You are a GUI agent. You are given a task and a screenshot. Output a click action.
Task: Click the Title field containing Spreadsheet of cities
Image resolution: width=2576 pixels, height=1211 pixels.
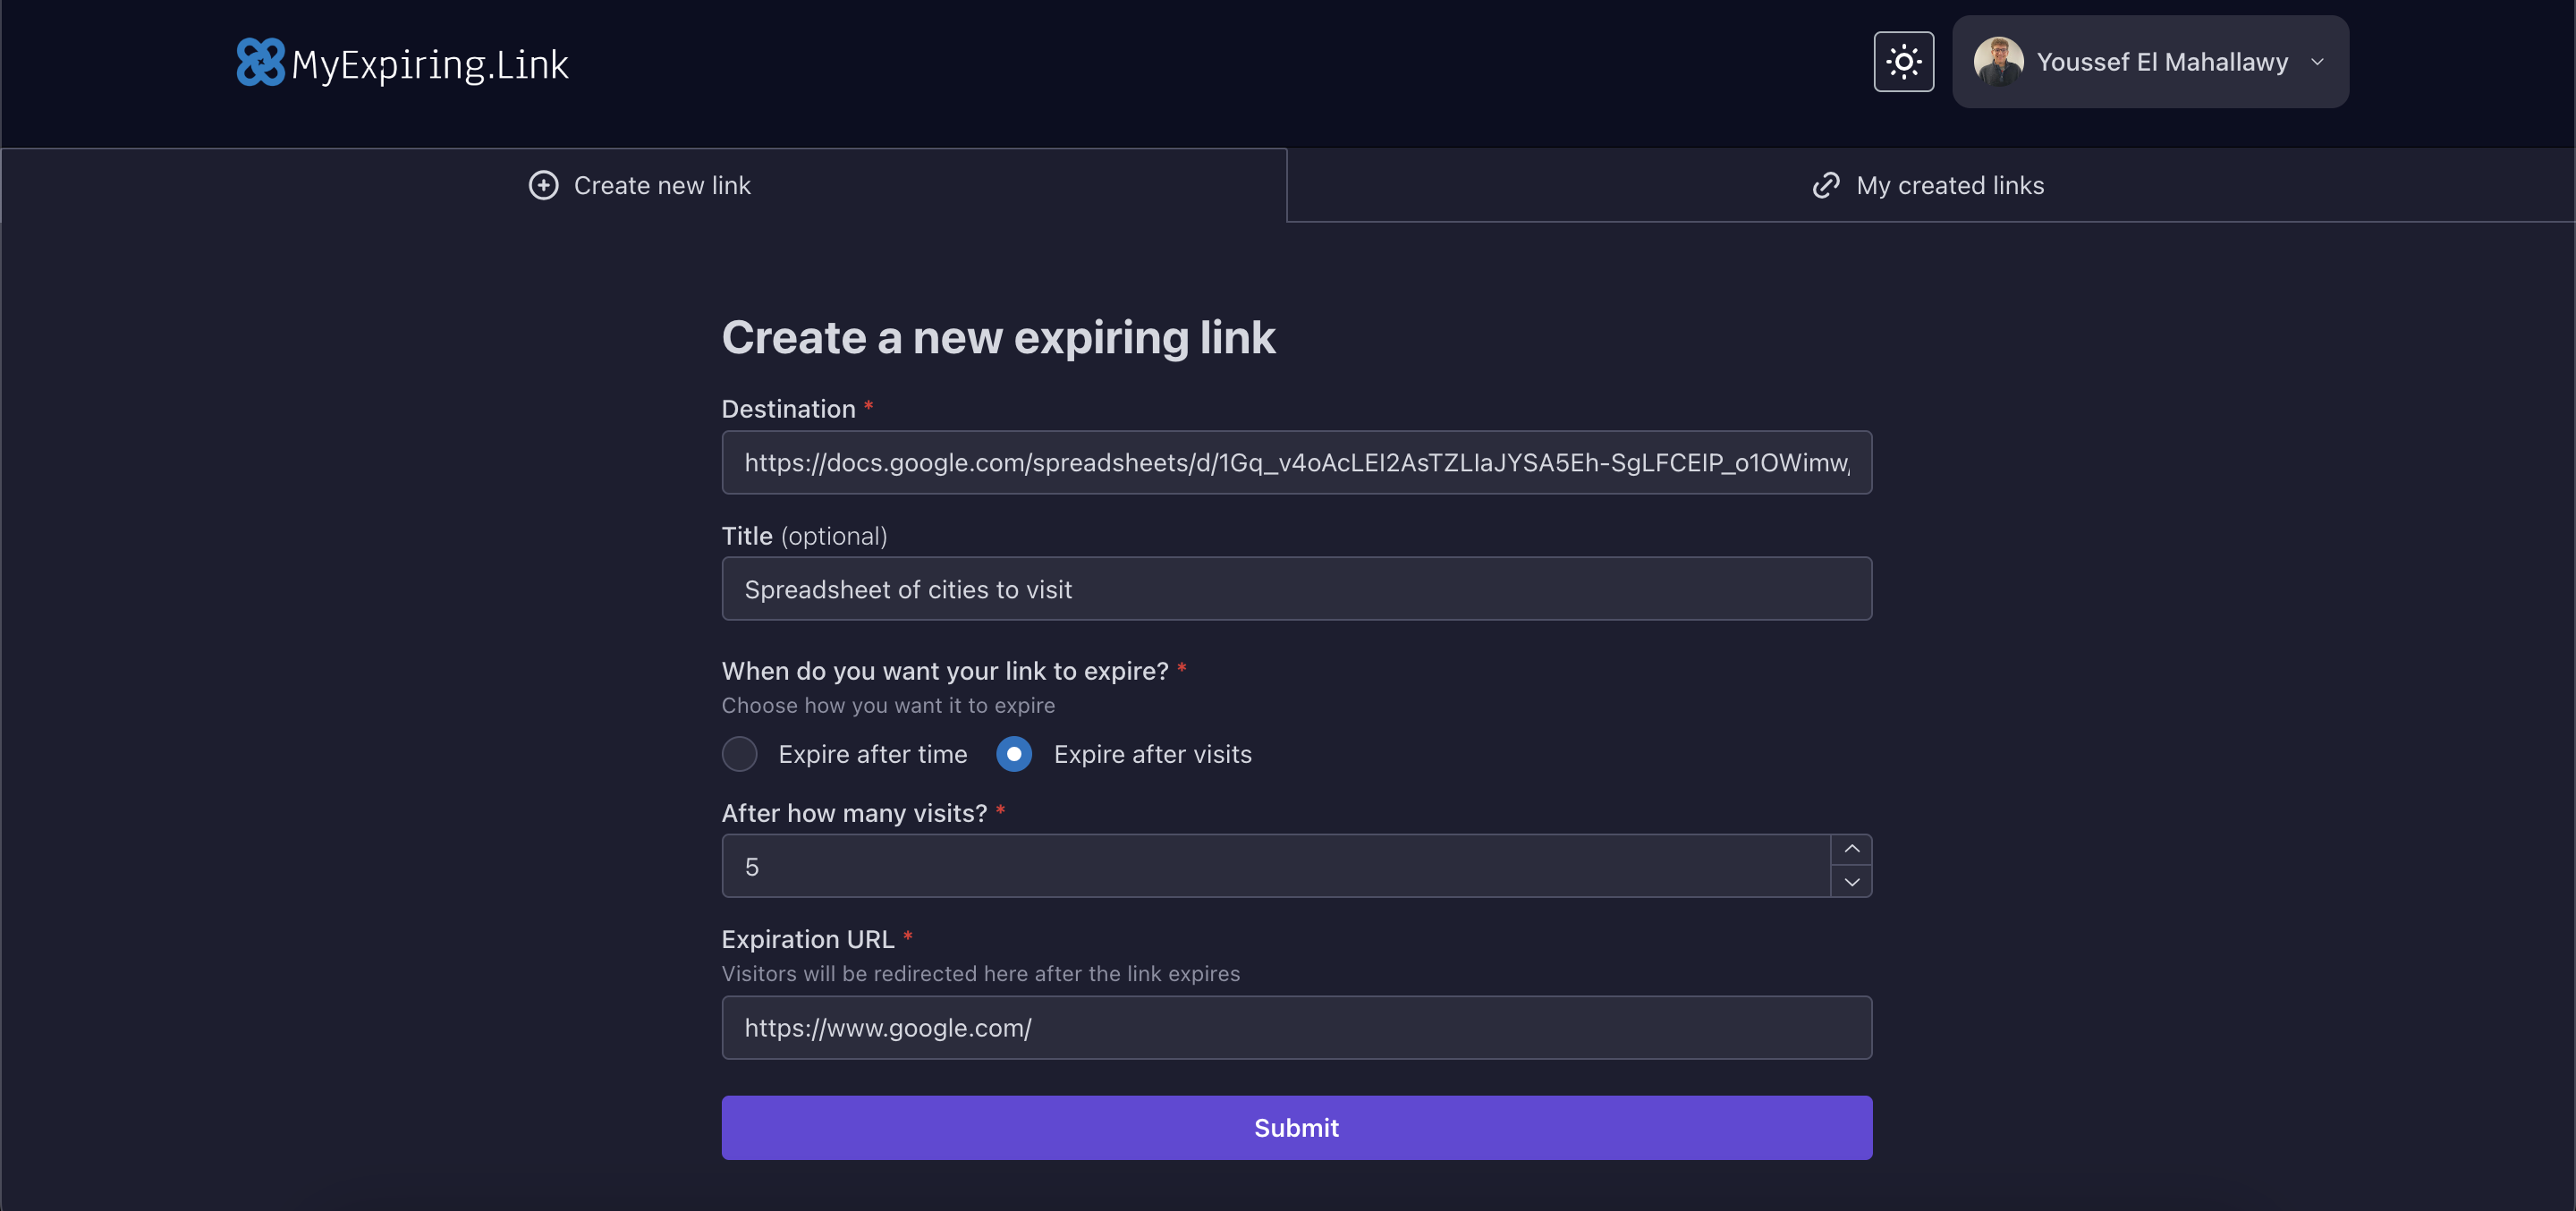coord(1296,589)
